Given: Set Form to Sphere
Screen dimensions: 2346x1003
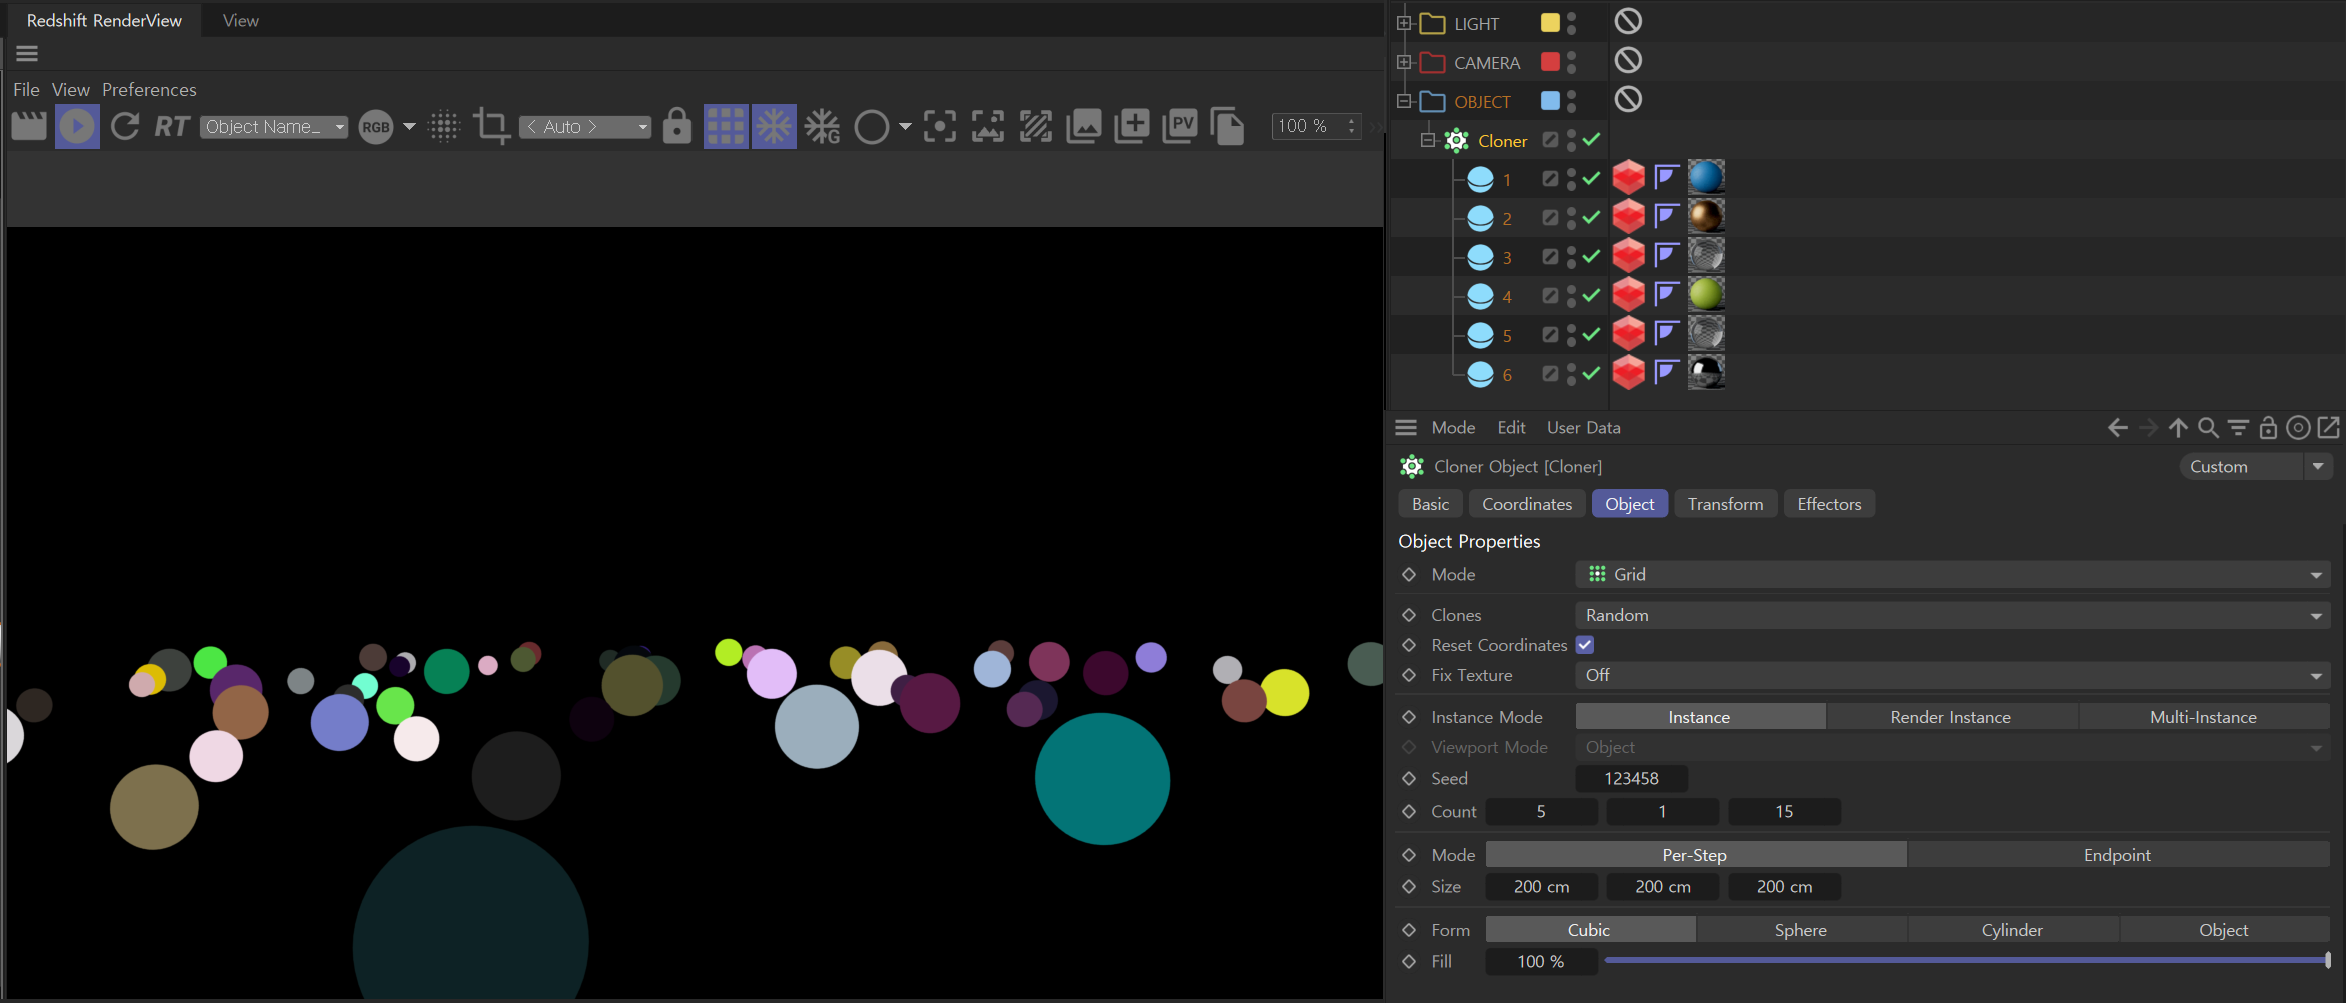Looking at the screenshot, I should (x=1800, y=930).
